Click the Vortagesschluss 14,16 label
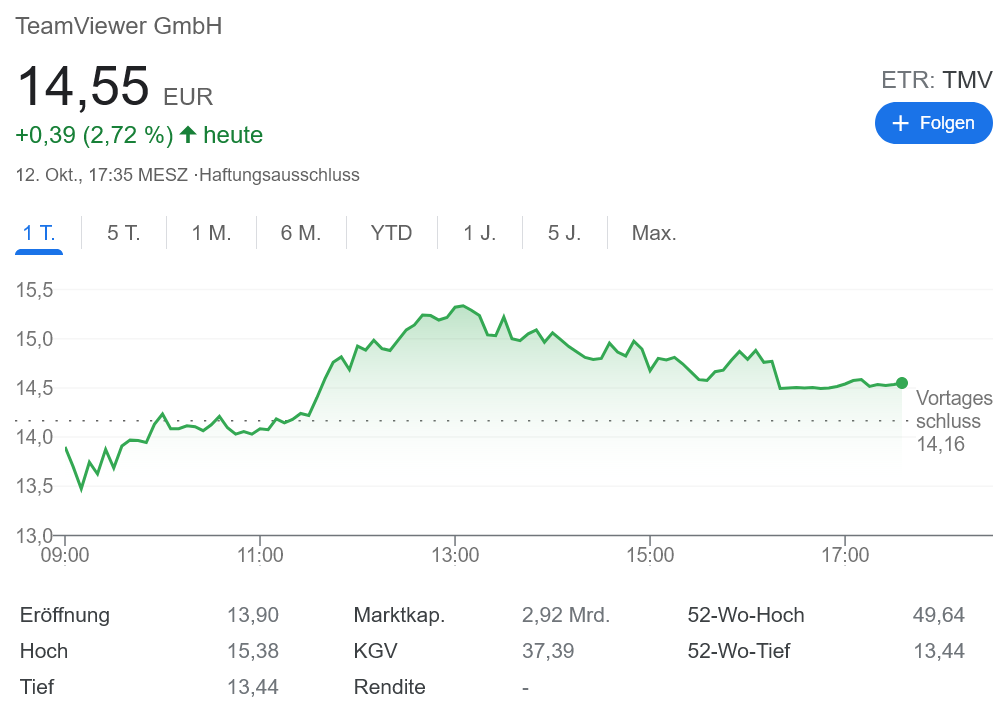 pyautogui.click(x=948, y=421)
